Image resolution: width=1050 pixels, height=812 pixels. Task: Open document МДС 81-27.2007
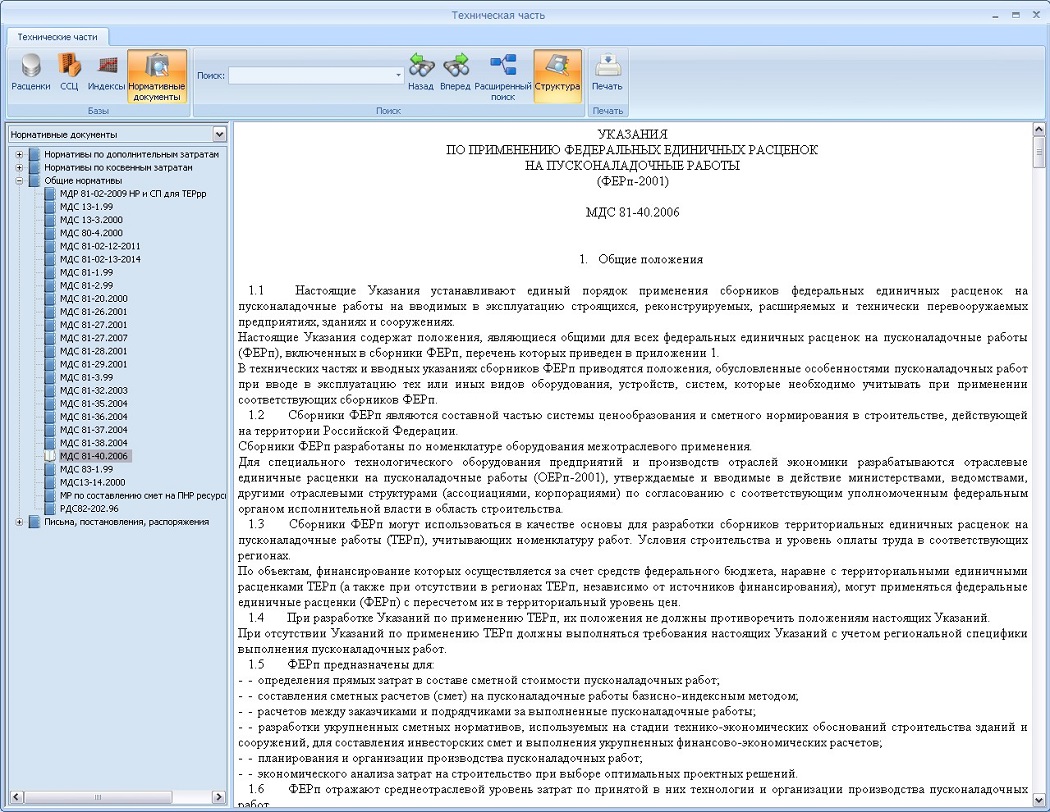(94, 338)
